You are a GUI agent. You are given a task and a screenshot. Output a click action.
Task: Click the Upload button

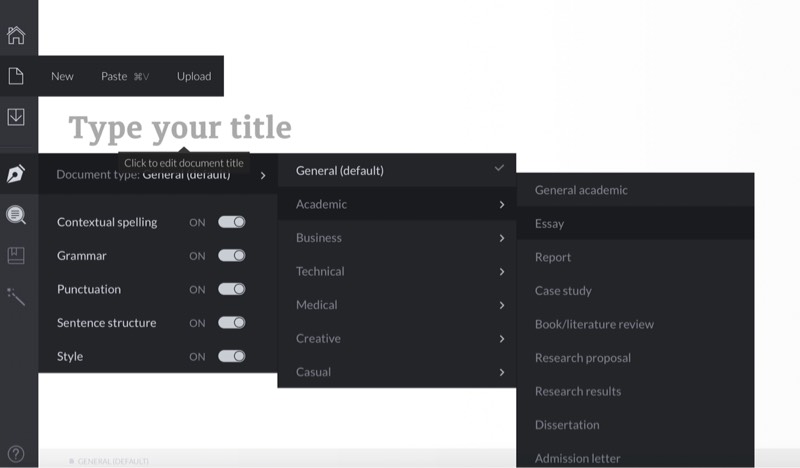pyautogui.click(x=194, y=76)
